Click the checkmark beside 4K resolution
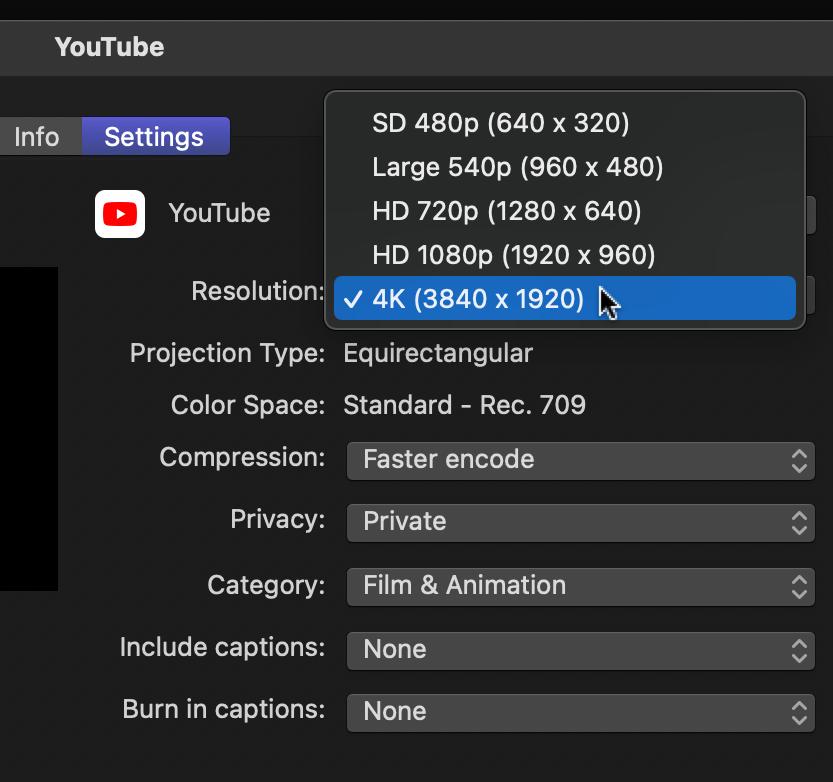Image resolution: width=833 pixels, height=782 pixels. 354,298
